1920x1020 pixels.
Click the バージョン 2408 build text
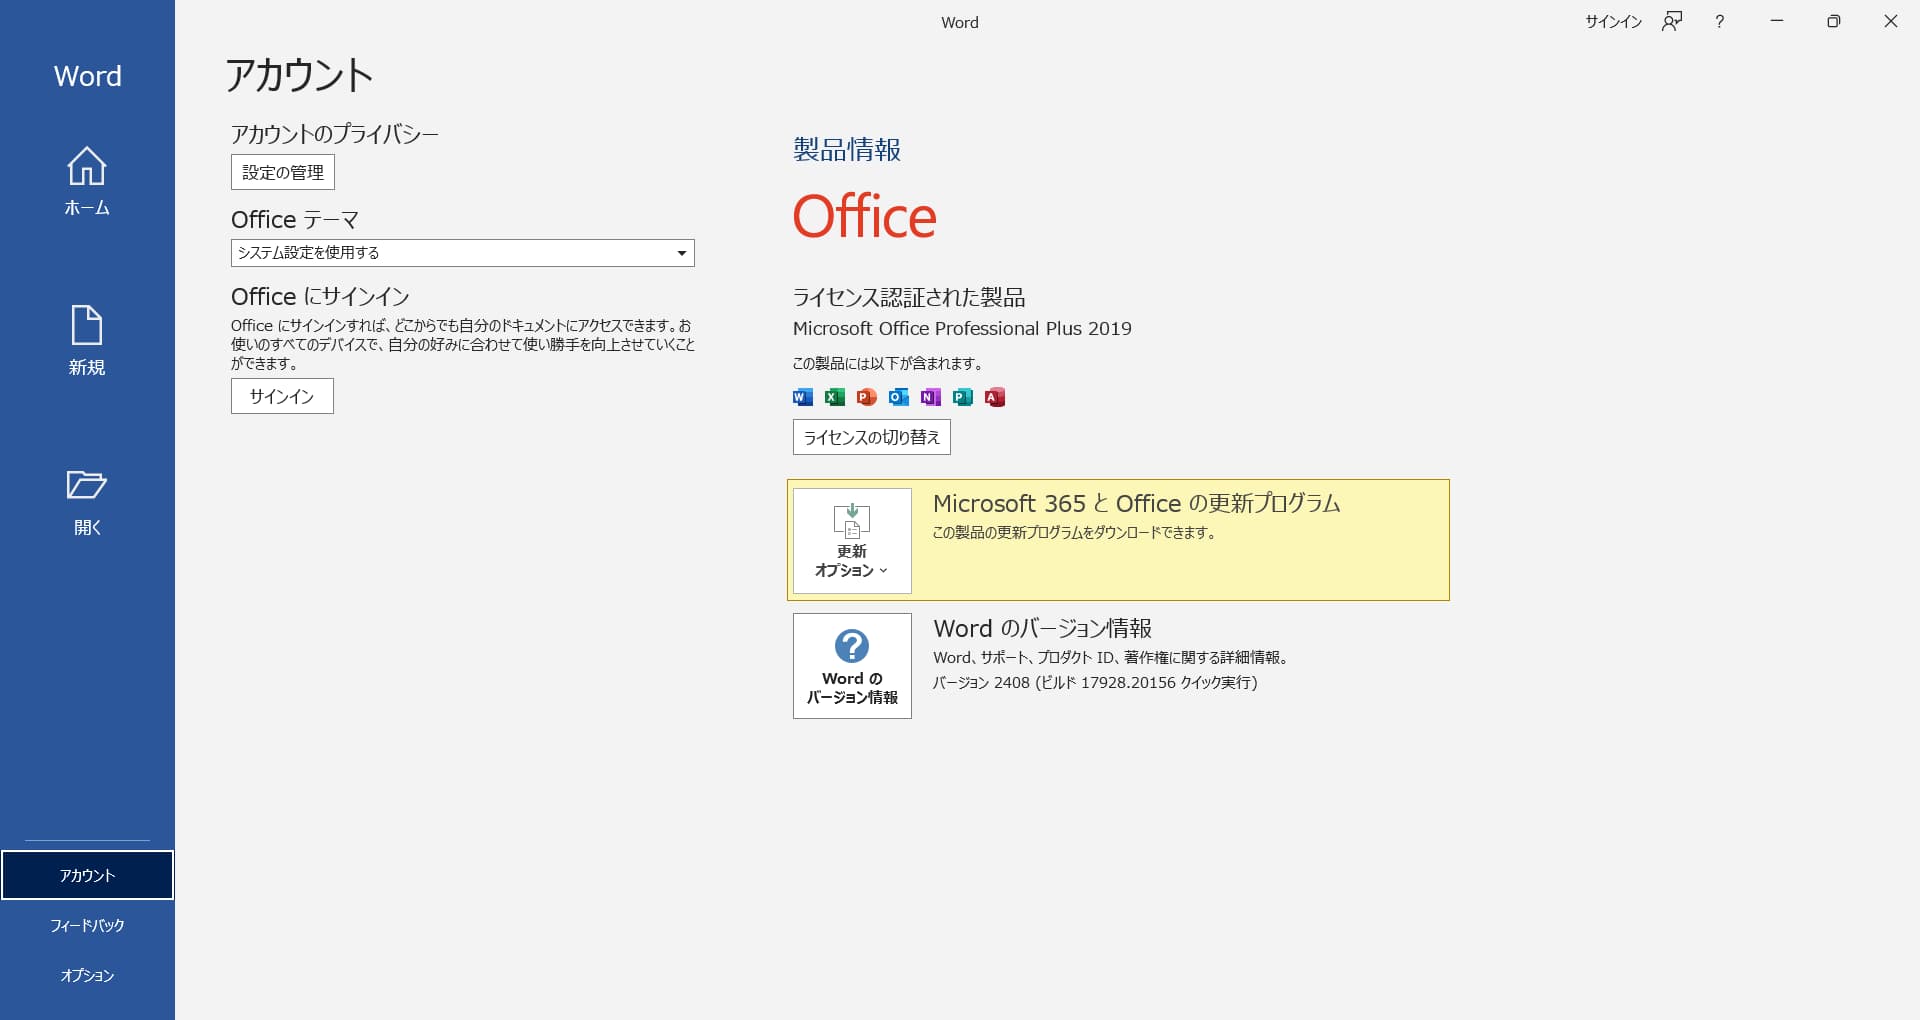1095,682
